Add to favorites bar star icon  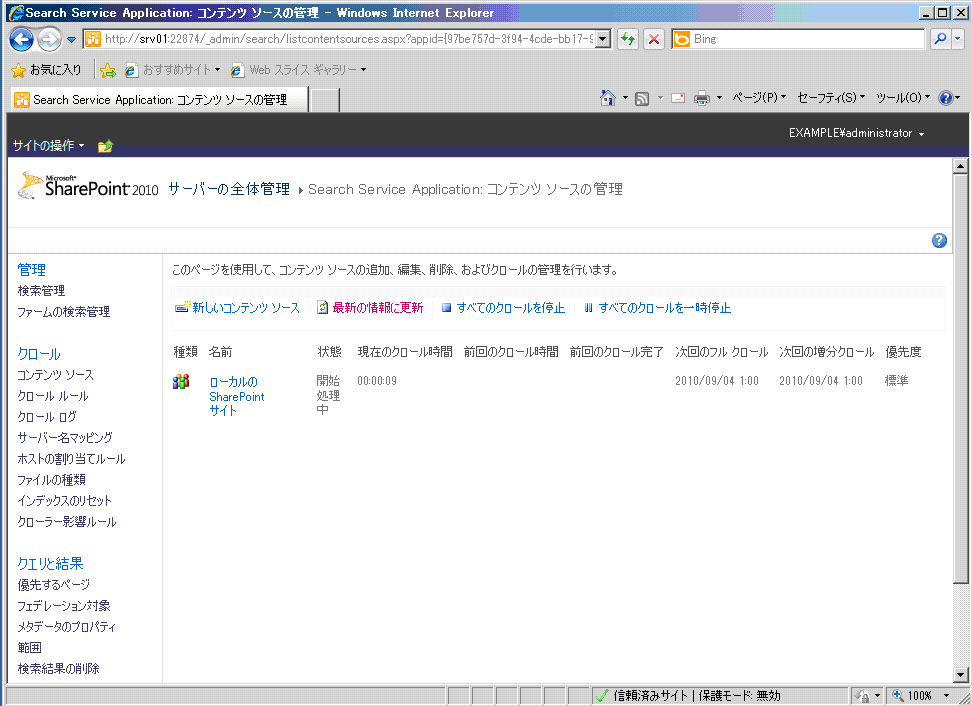point(108,70)
